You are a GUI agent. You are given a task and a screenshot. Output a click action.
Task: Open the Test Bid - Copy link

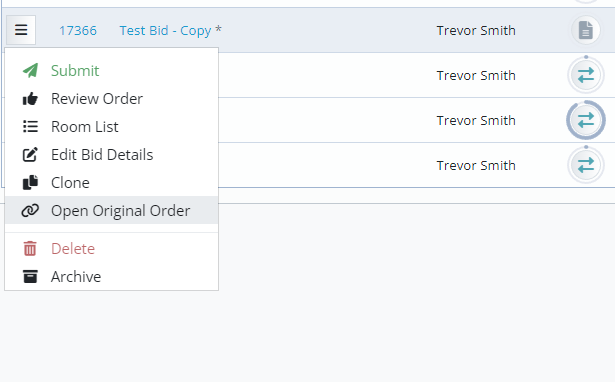pyautogui.click(x=165, y=31)
